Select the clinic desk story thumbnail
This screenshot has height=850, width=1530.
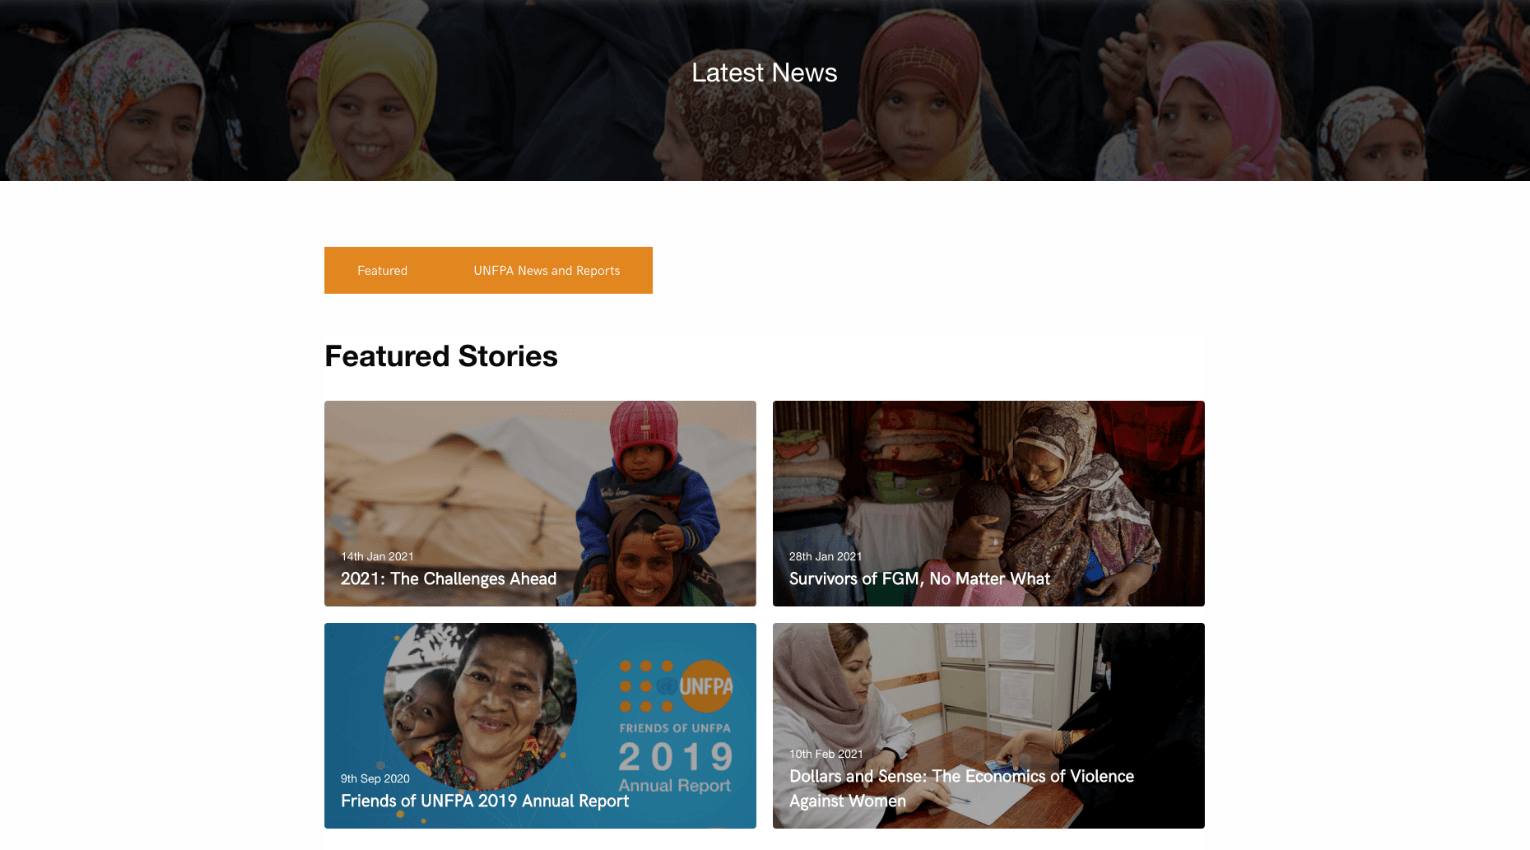click(988, 725)
